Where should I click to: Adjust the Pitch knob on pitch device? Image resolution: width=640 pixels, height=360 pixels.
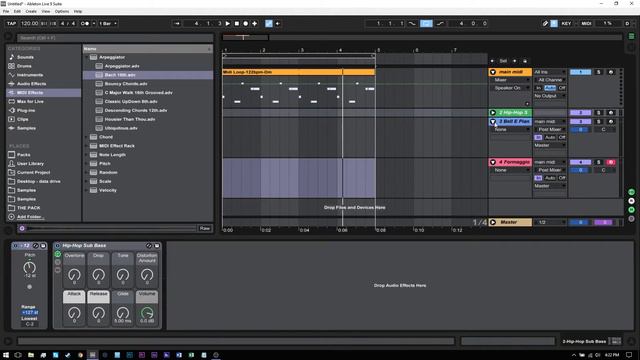29,268
